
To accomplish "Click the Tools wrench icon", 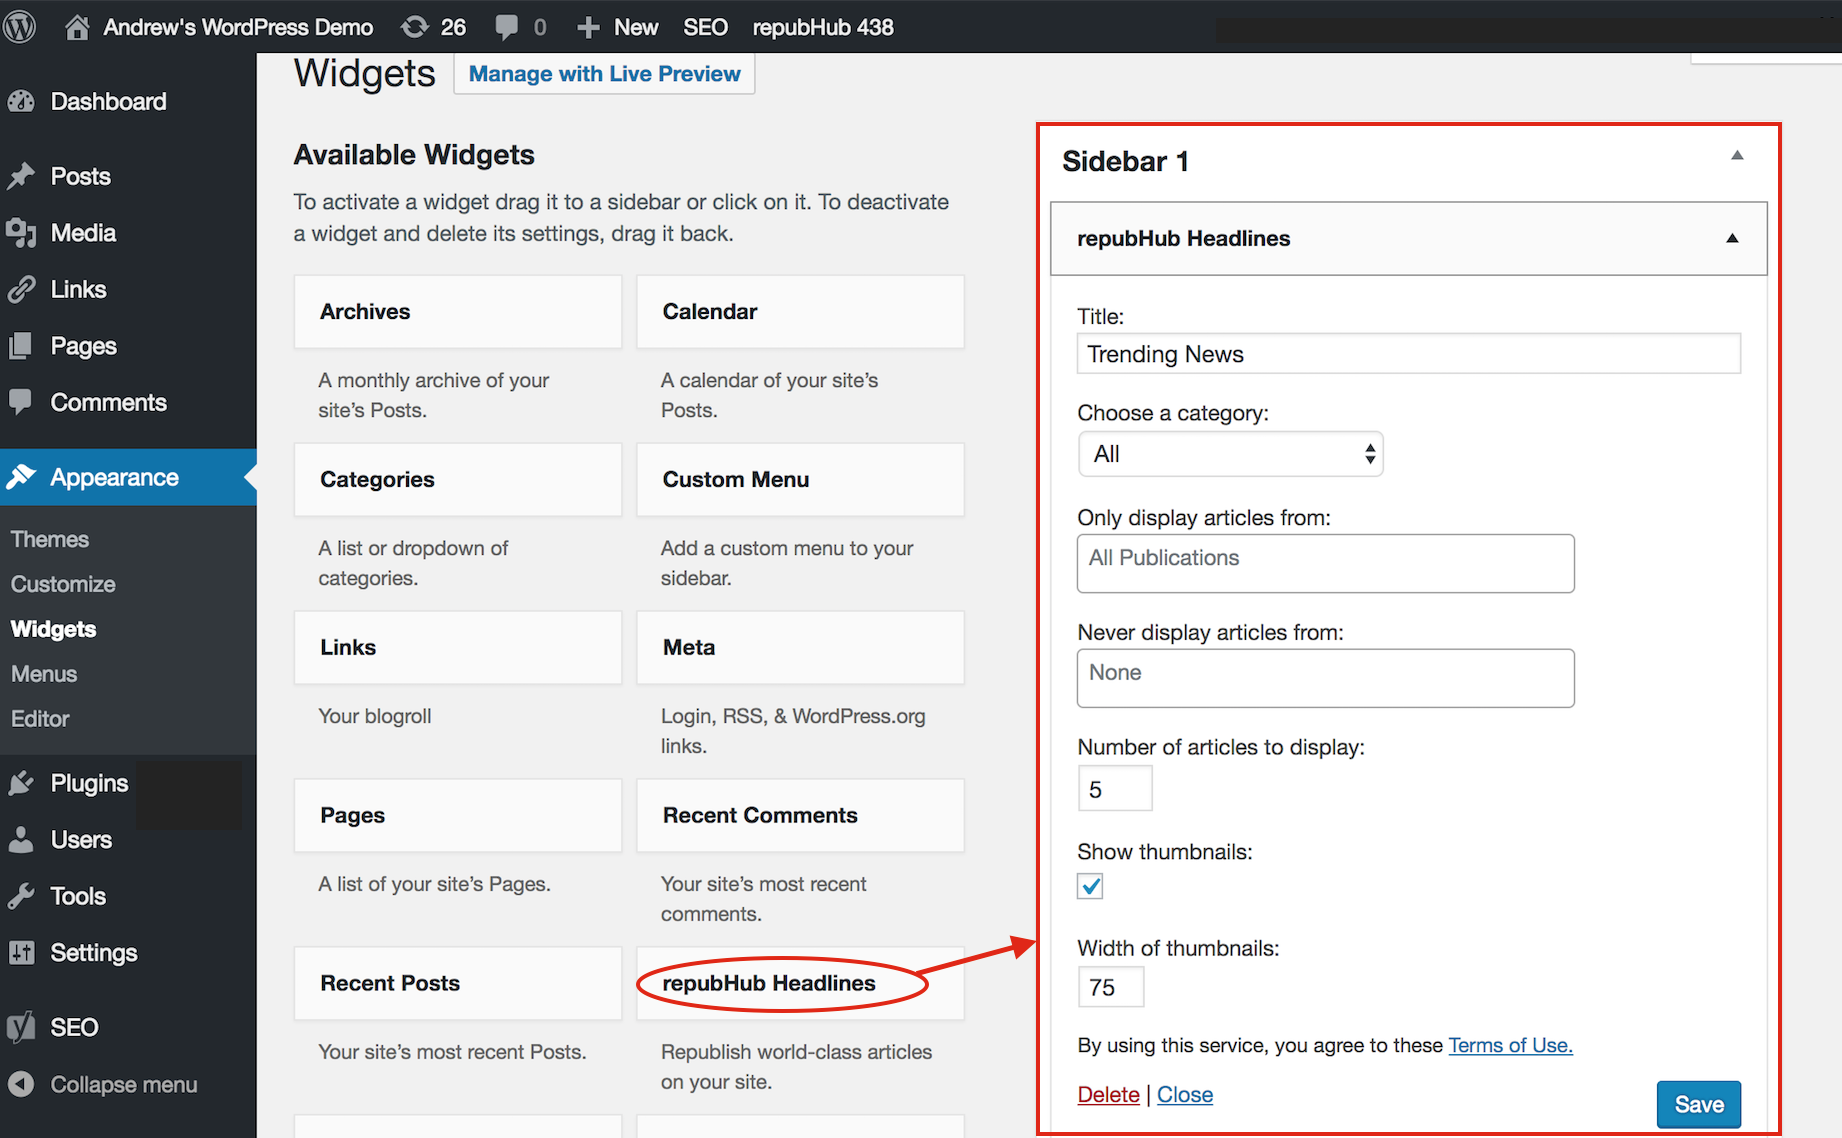I will pyautogui.click(x=21, y=896).
